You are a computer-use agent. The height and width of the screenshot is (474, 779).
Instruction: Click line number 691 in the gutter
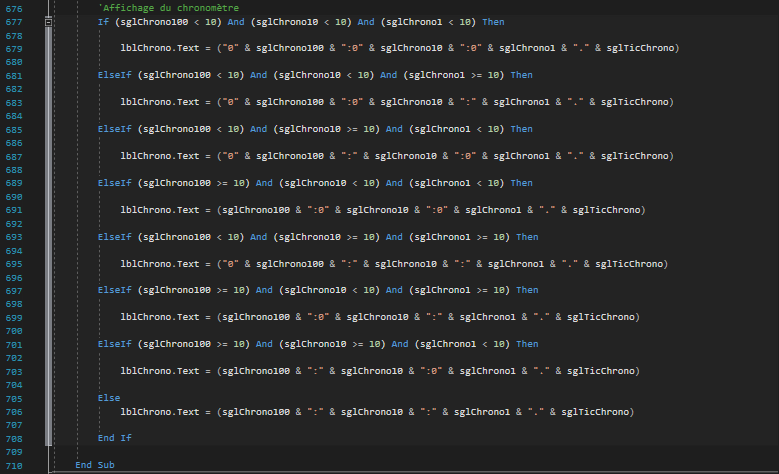14,210
